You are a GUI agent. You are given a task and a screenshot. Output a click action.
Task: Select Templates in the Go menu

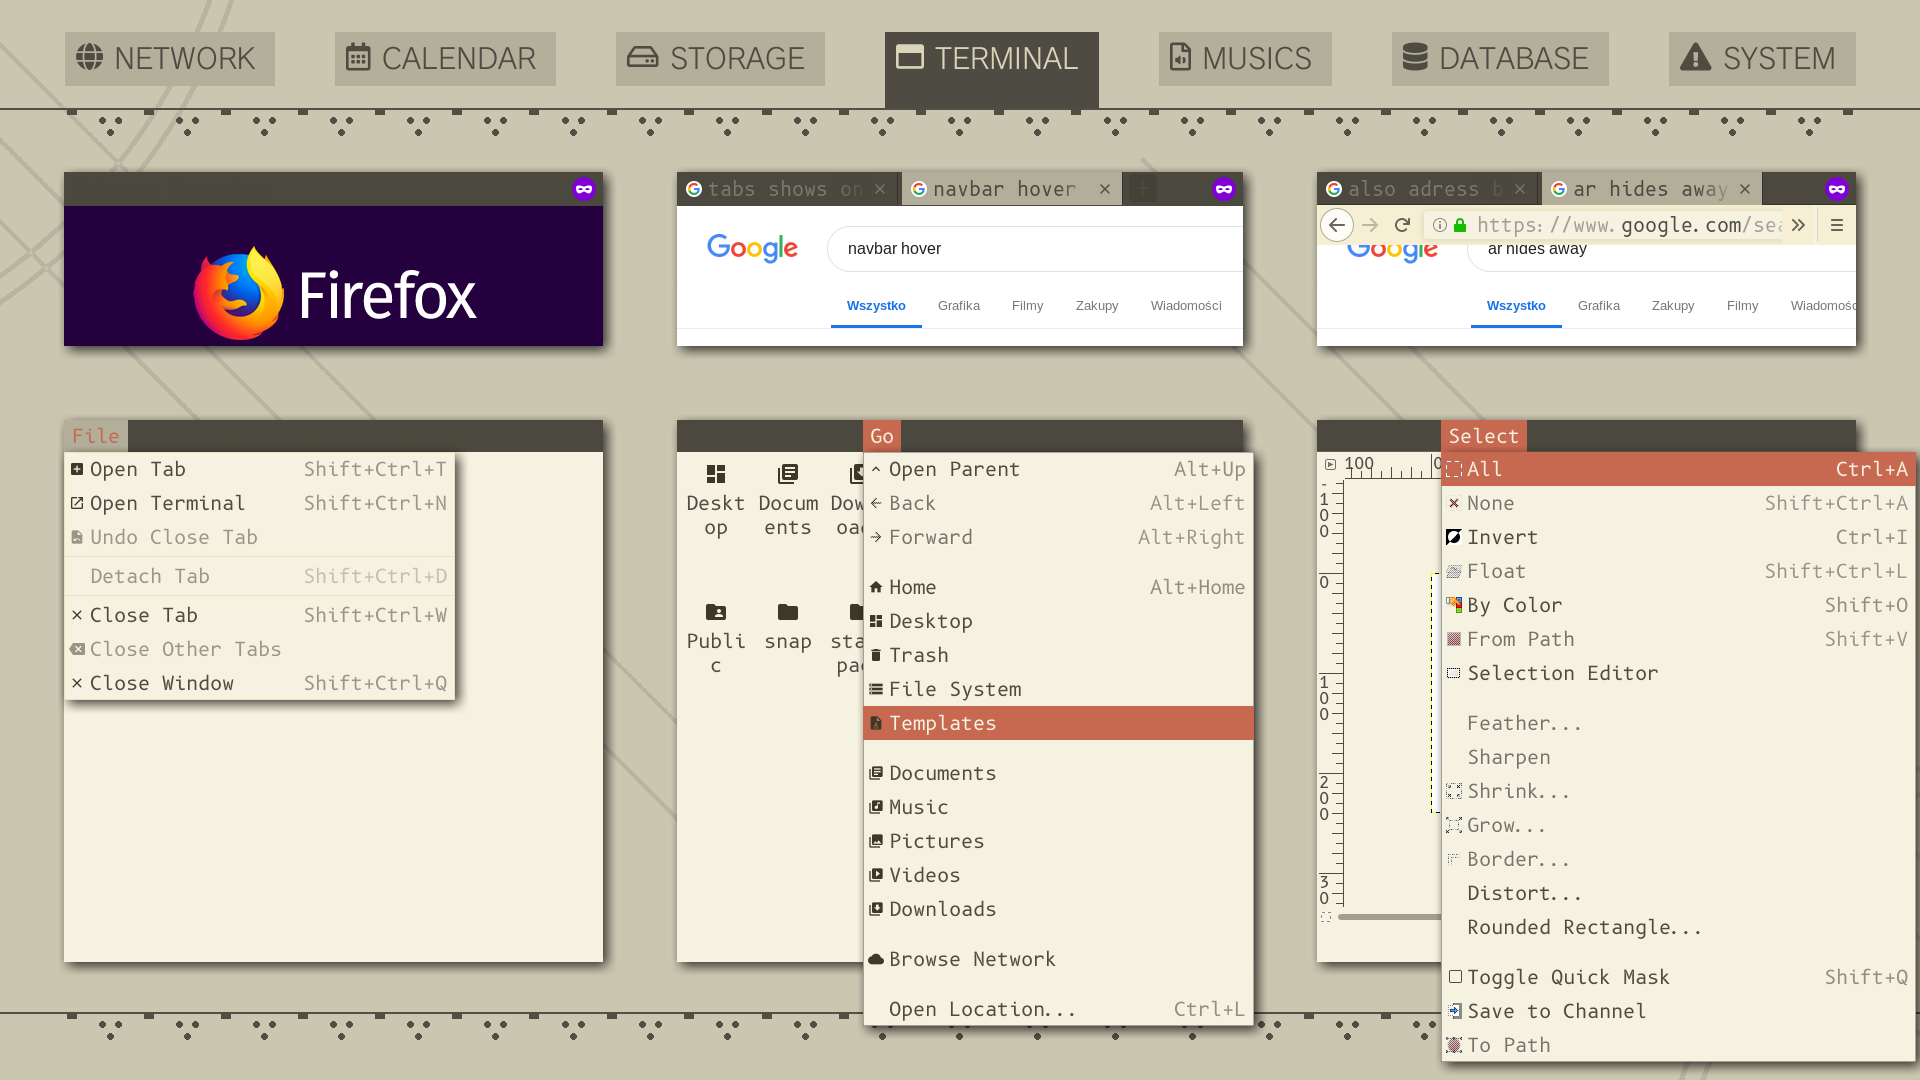(942, 723)
